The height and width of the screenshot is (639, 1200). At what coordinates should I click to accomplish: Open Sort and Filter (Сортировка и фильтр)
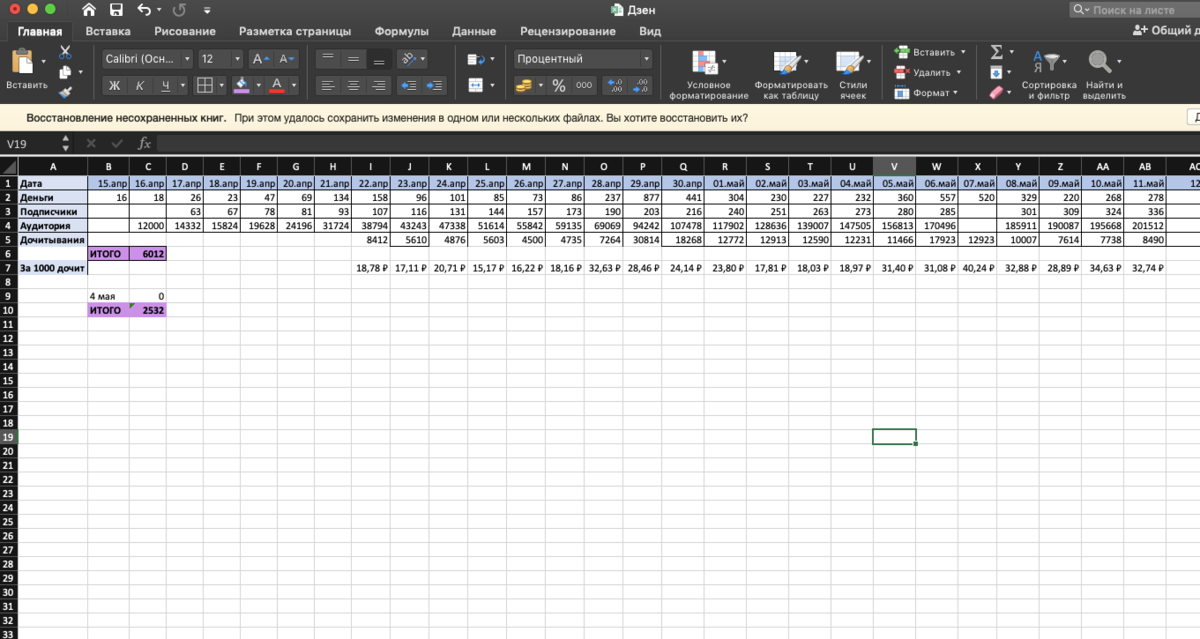1049,75
